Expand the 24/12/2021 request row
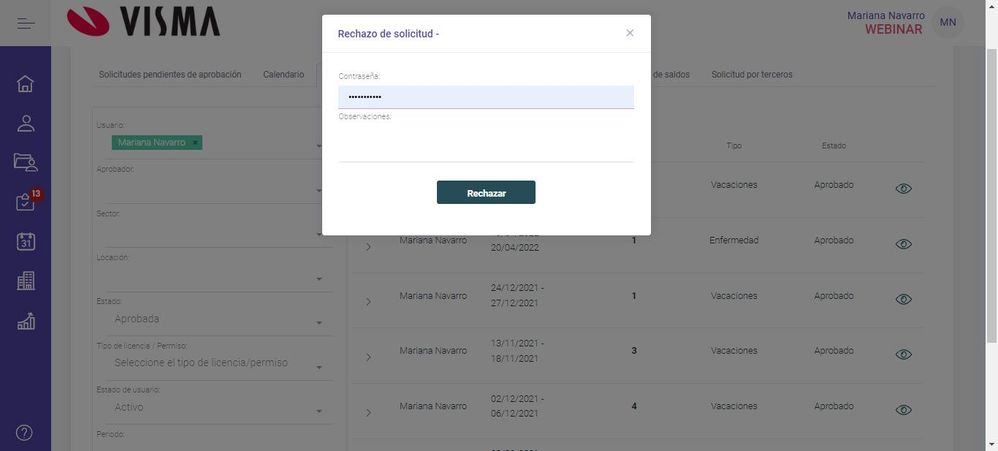Screen dimensions: 998x451 (368, 302)
